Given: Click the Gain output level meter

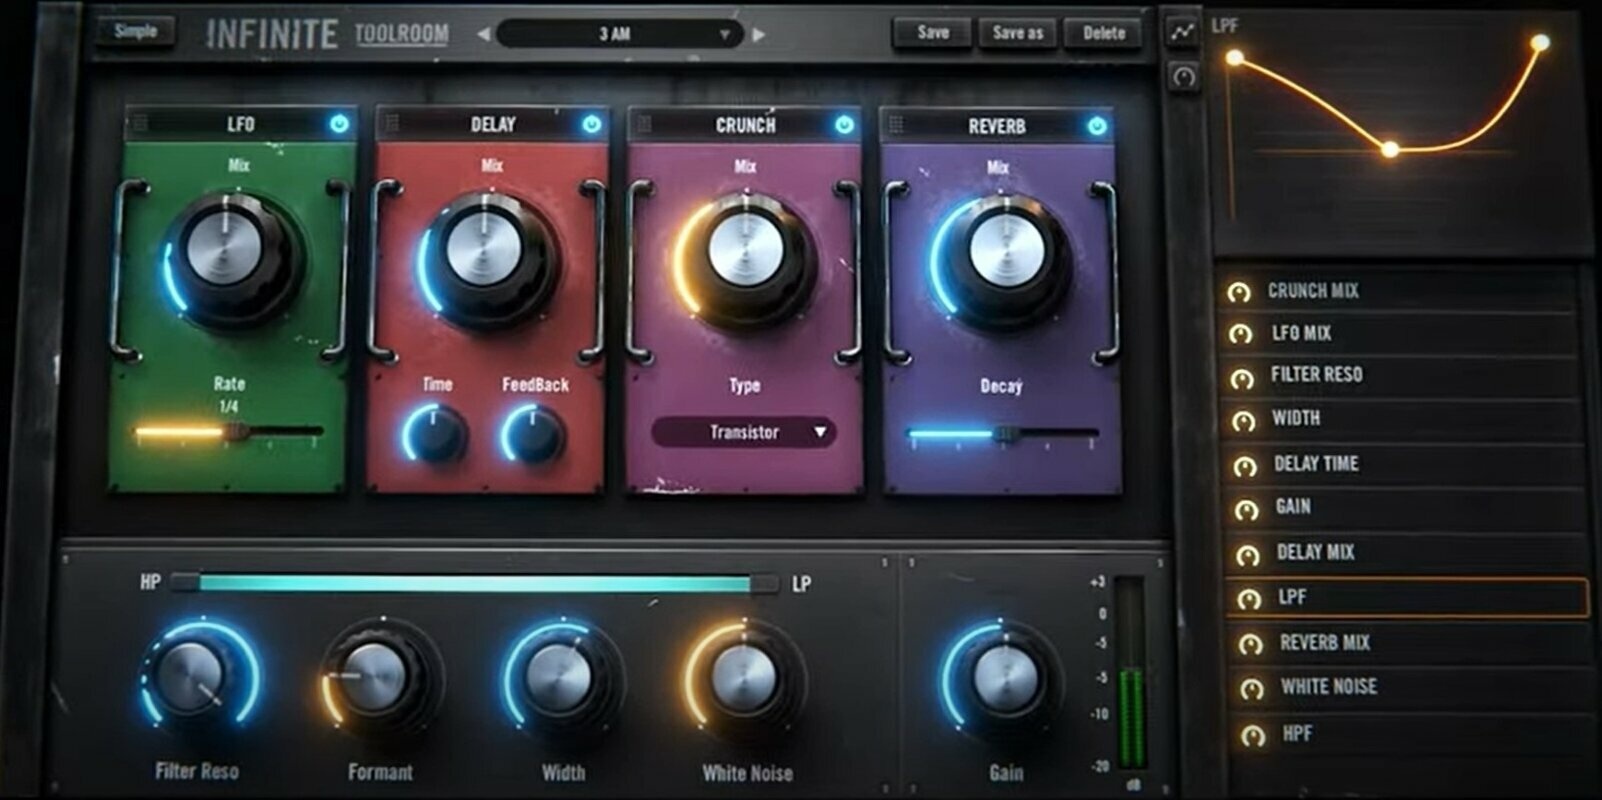Looking at the screenshot, I should coord(1130,674).
